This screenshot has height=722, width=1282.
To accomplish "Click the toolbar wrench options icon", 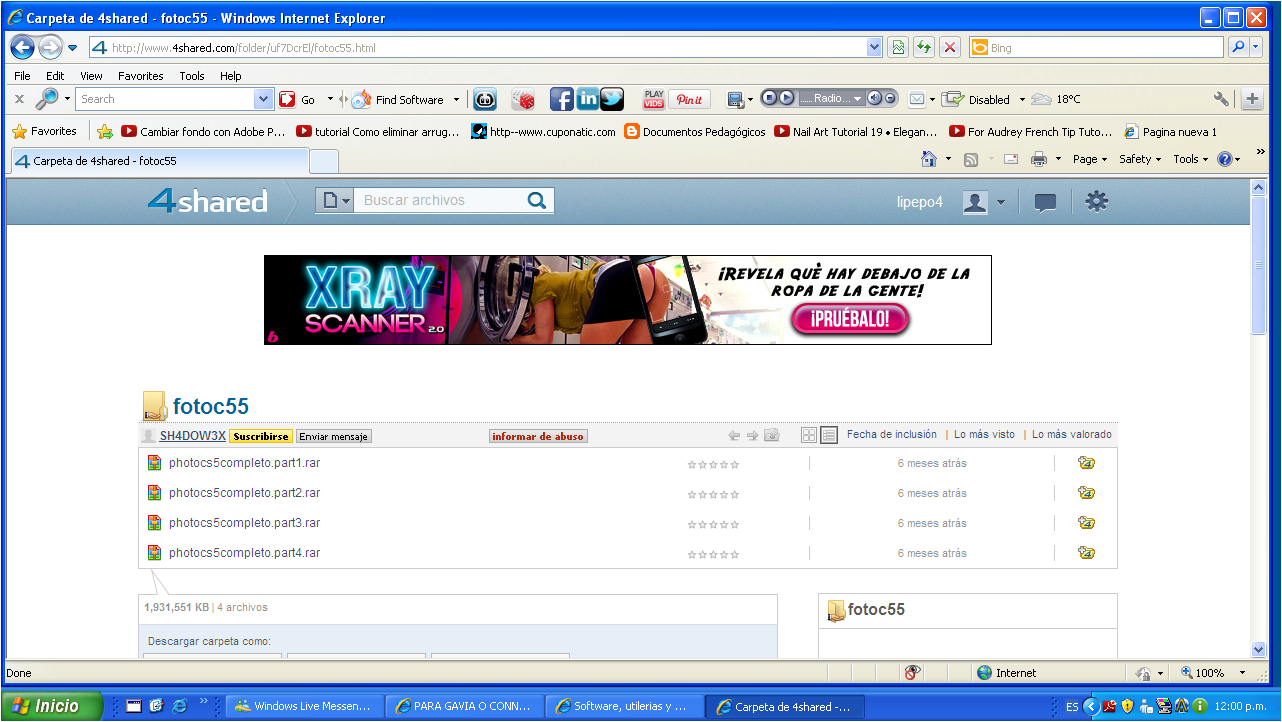I will [x=1221, y=99].
